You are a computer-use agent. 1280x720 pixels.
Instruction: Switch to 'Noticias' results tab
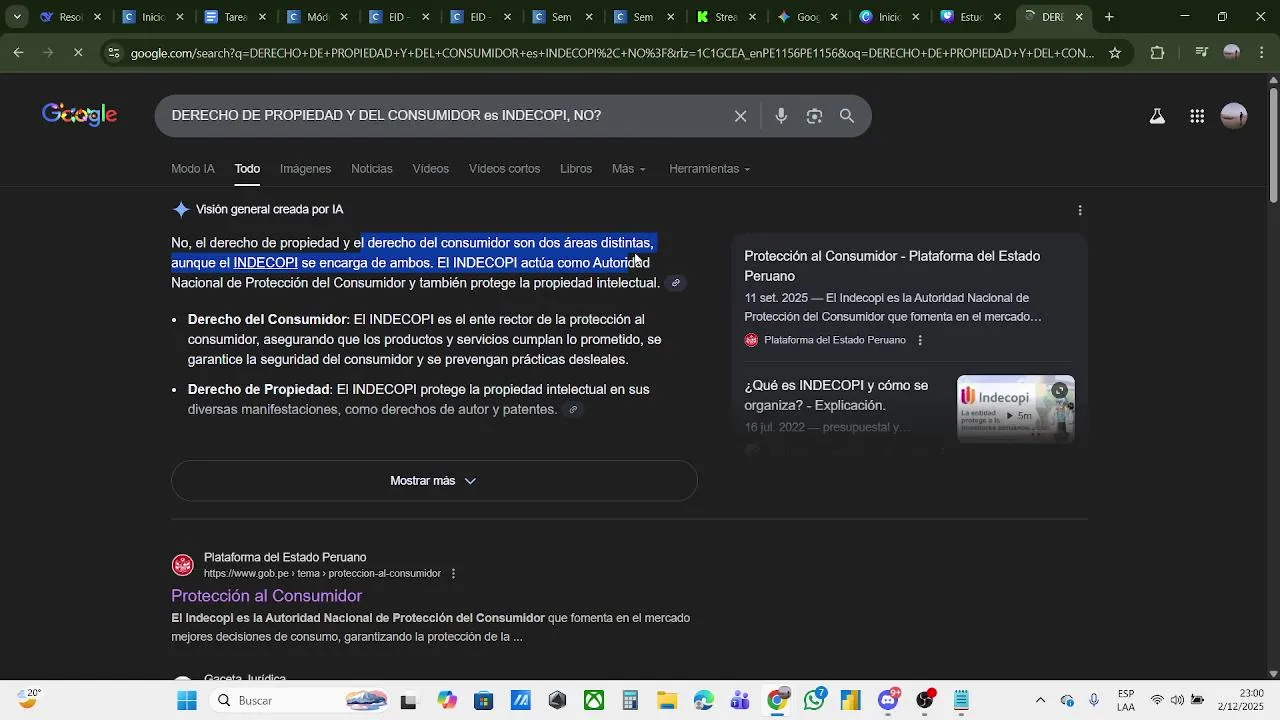372,169
